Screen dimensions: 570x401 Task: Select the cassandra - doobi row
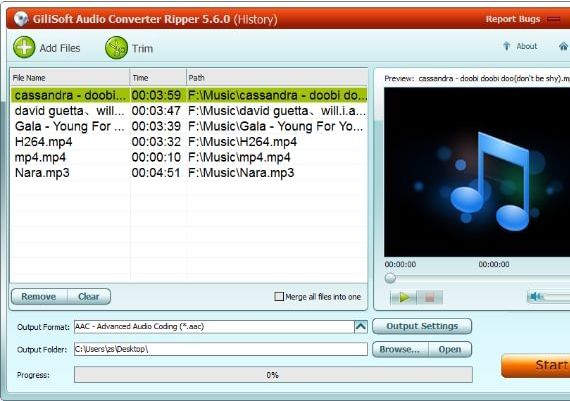pos(189,95)
